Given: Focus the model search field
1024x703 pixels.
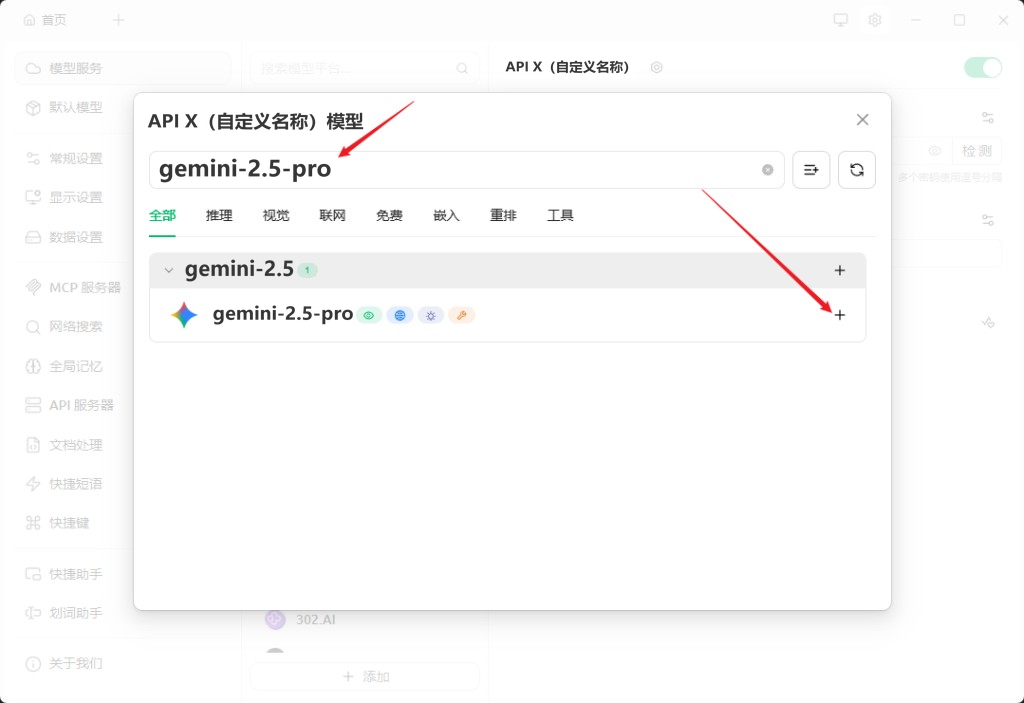Looking at the screenshot, I should click(466, 170).
